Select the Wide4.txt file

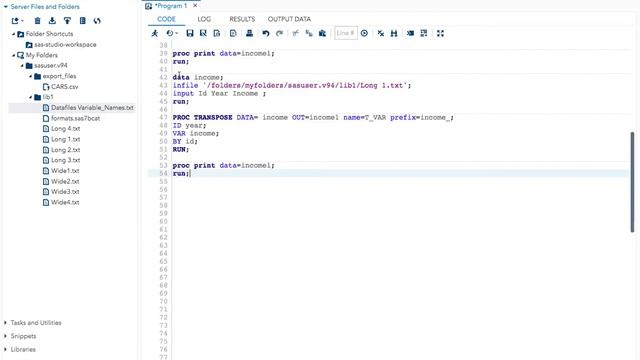coord(61,202)
